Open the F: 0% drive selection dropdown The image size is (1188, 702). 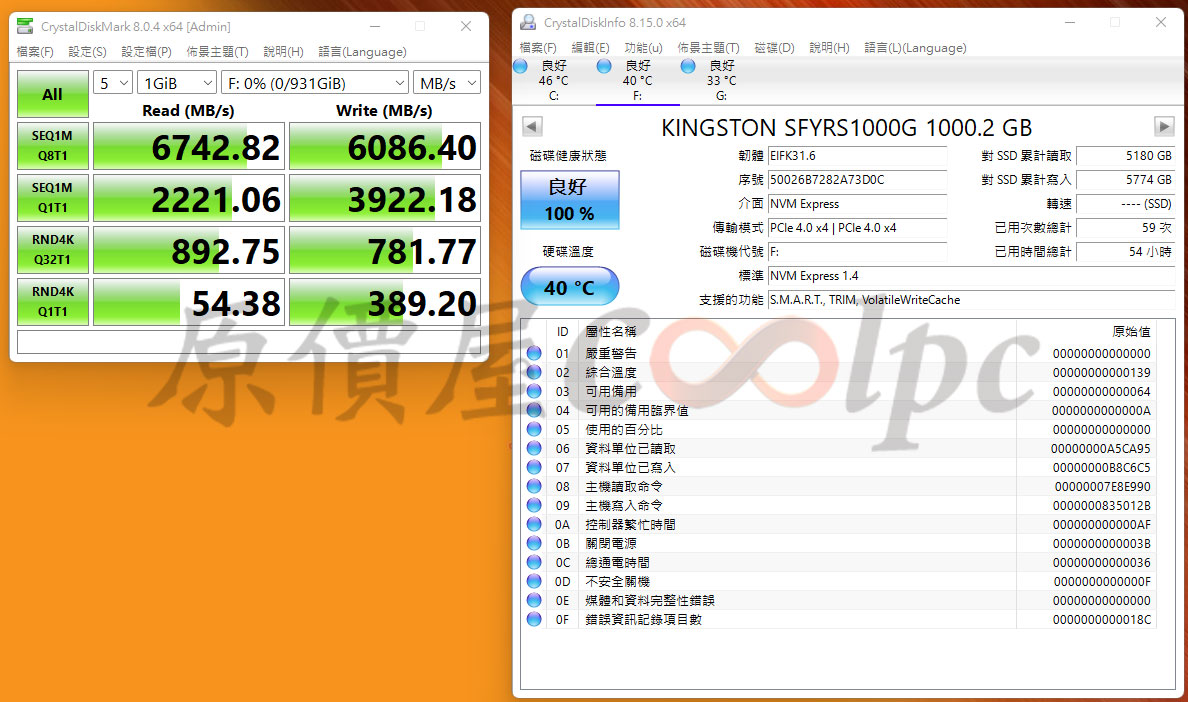coord(315,83)
